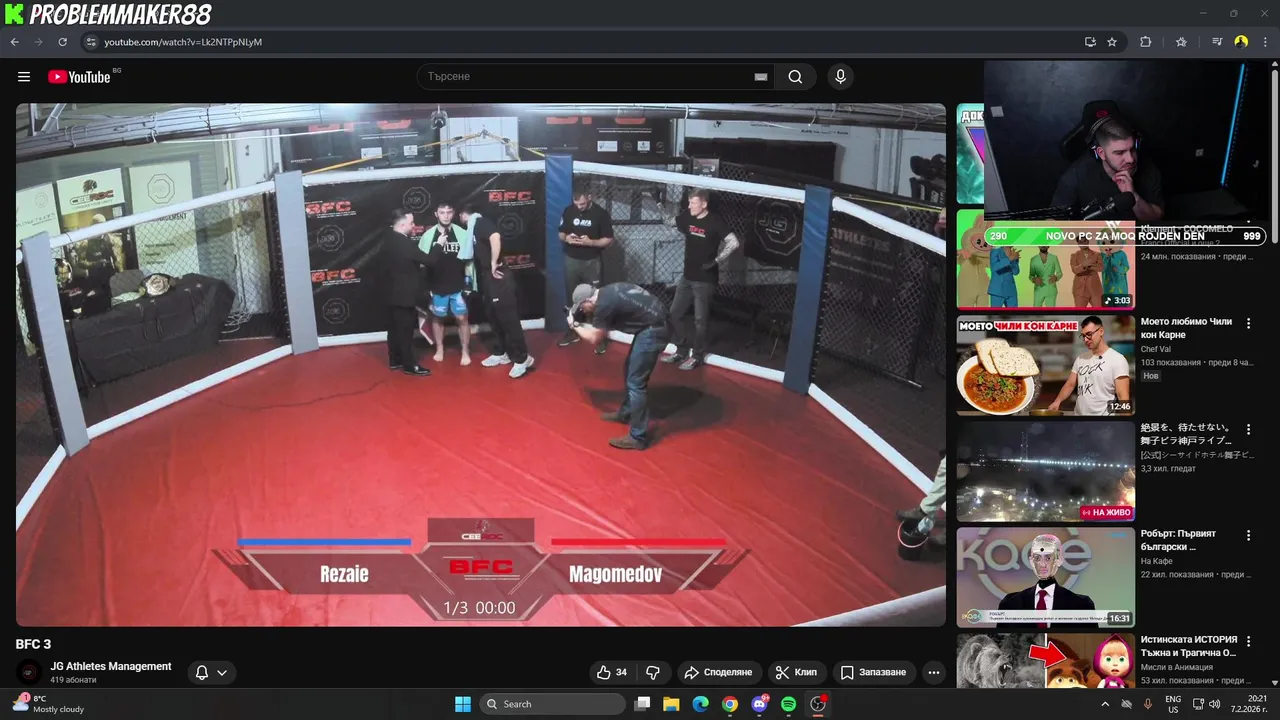Open ENG US language switcher
The height and width of the screenshot is (720, 1280).
click(x=1173, y=704)
